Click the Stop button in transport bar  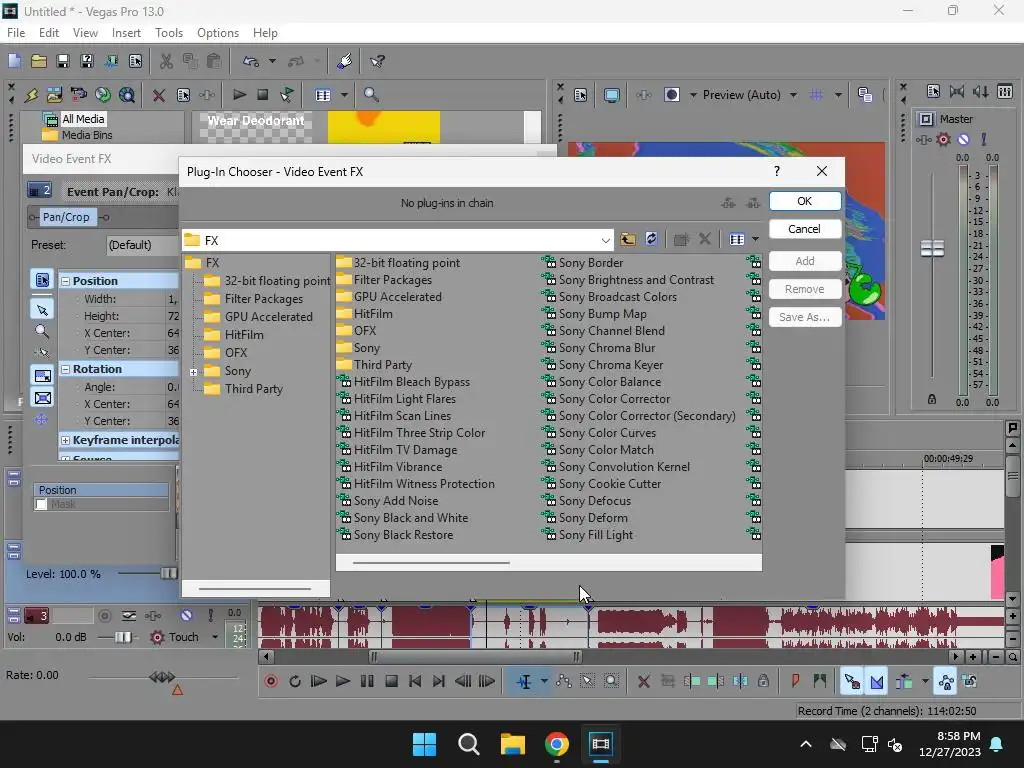pyautogui.click(x=391, y=681)
